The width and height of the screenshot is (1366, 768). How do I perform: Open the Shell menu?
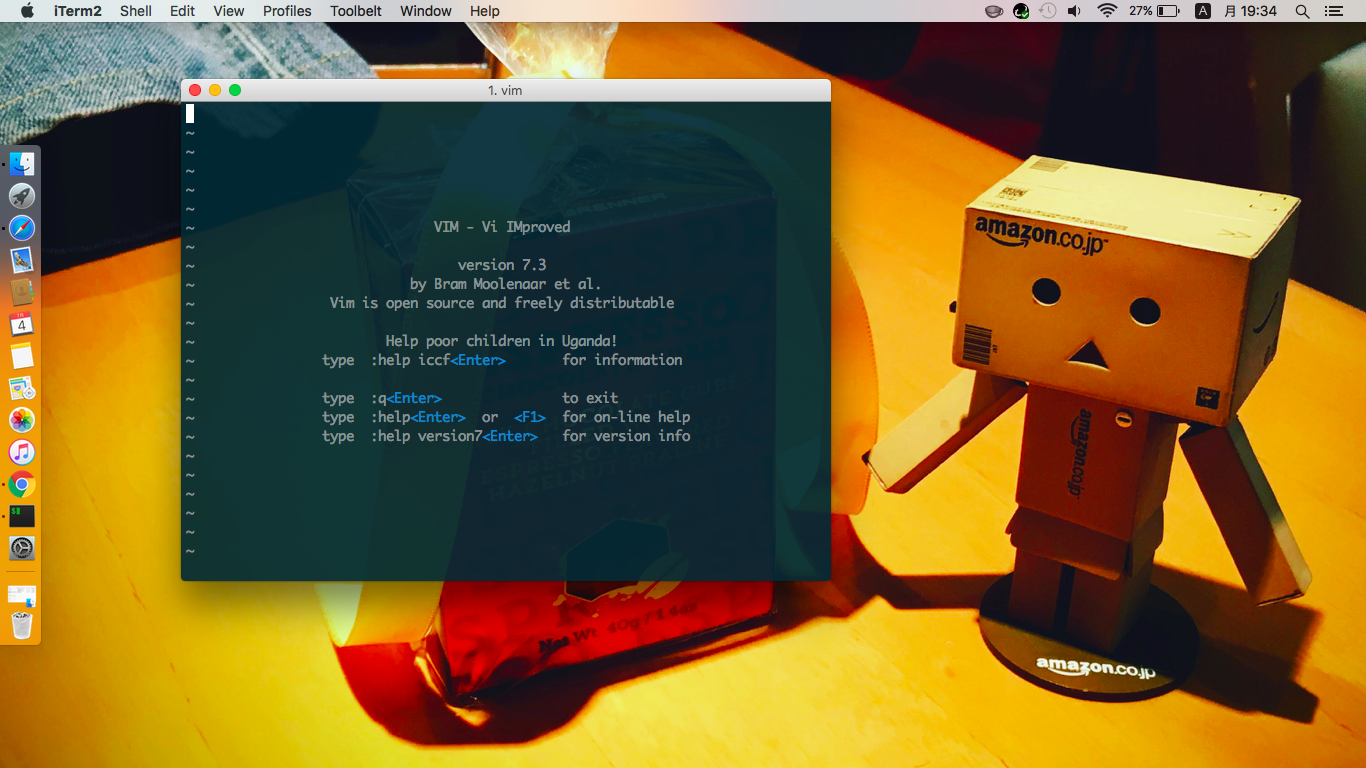[136, 11]
